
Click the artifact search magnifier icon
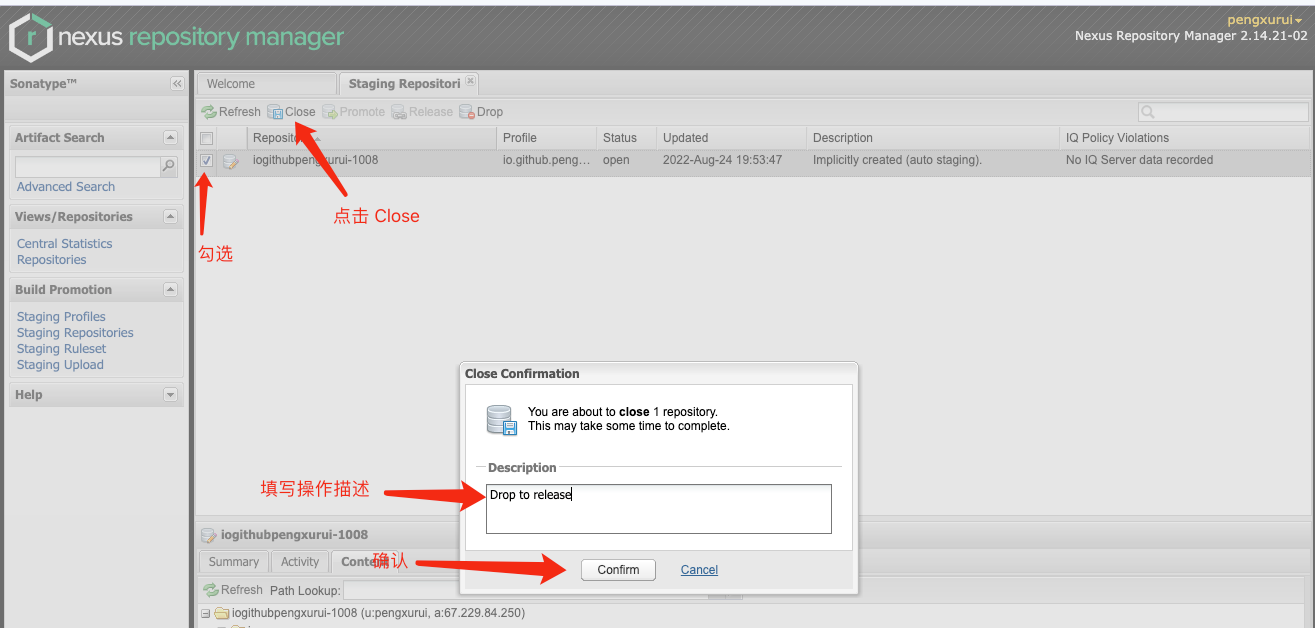pyautogui.click(x=169, y=167)
